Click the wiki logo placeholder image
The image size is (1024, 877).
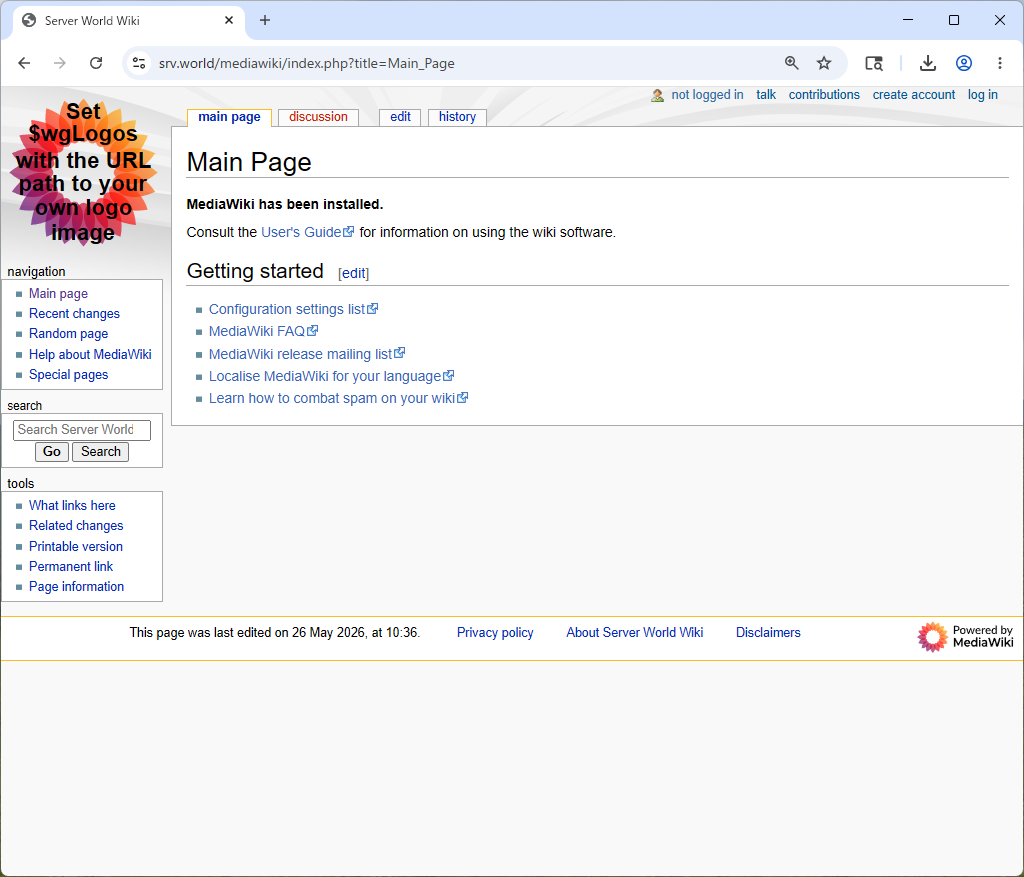point(84,172)
